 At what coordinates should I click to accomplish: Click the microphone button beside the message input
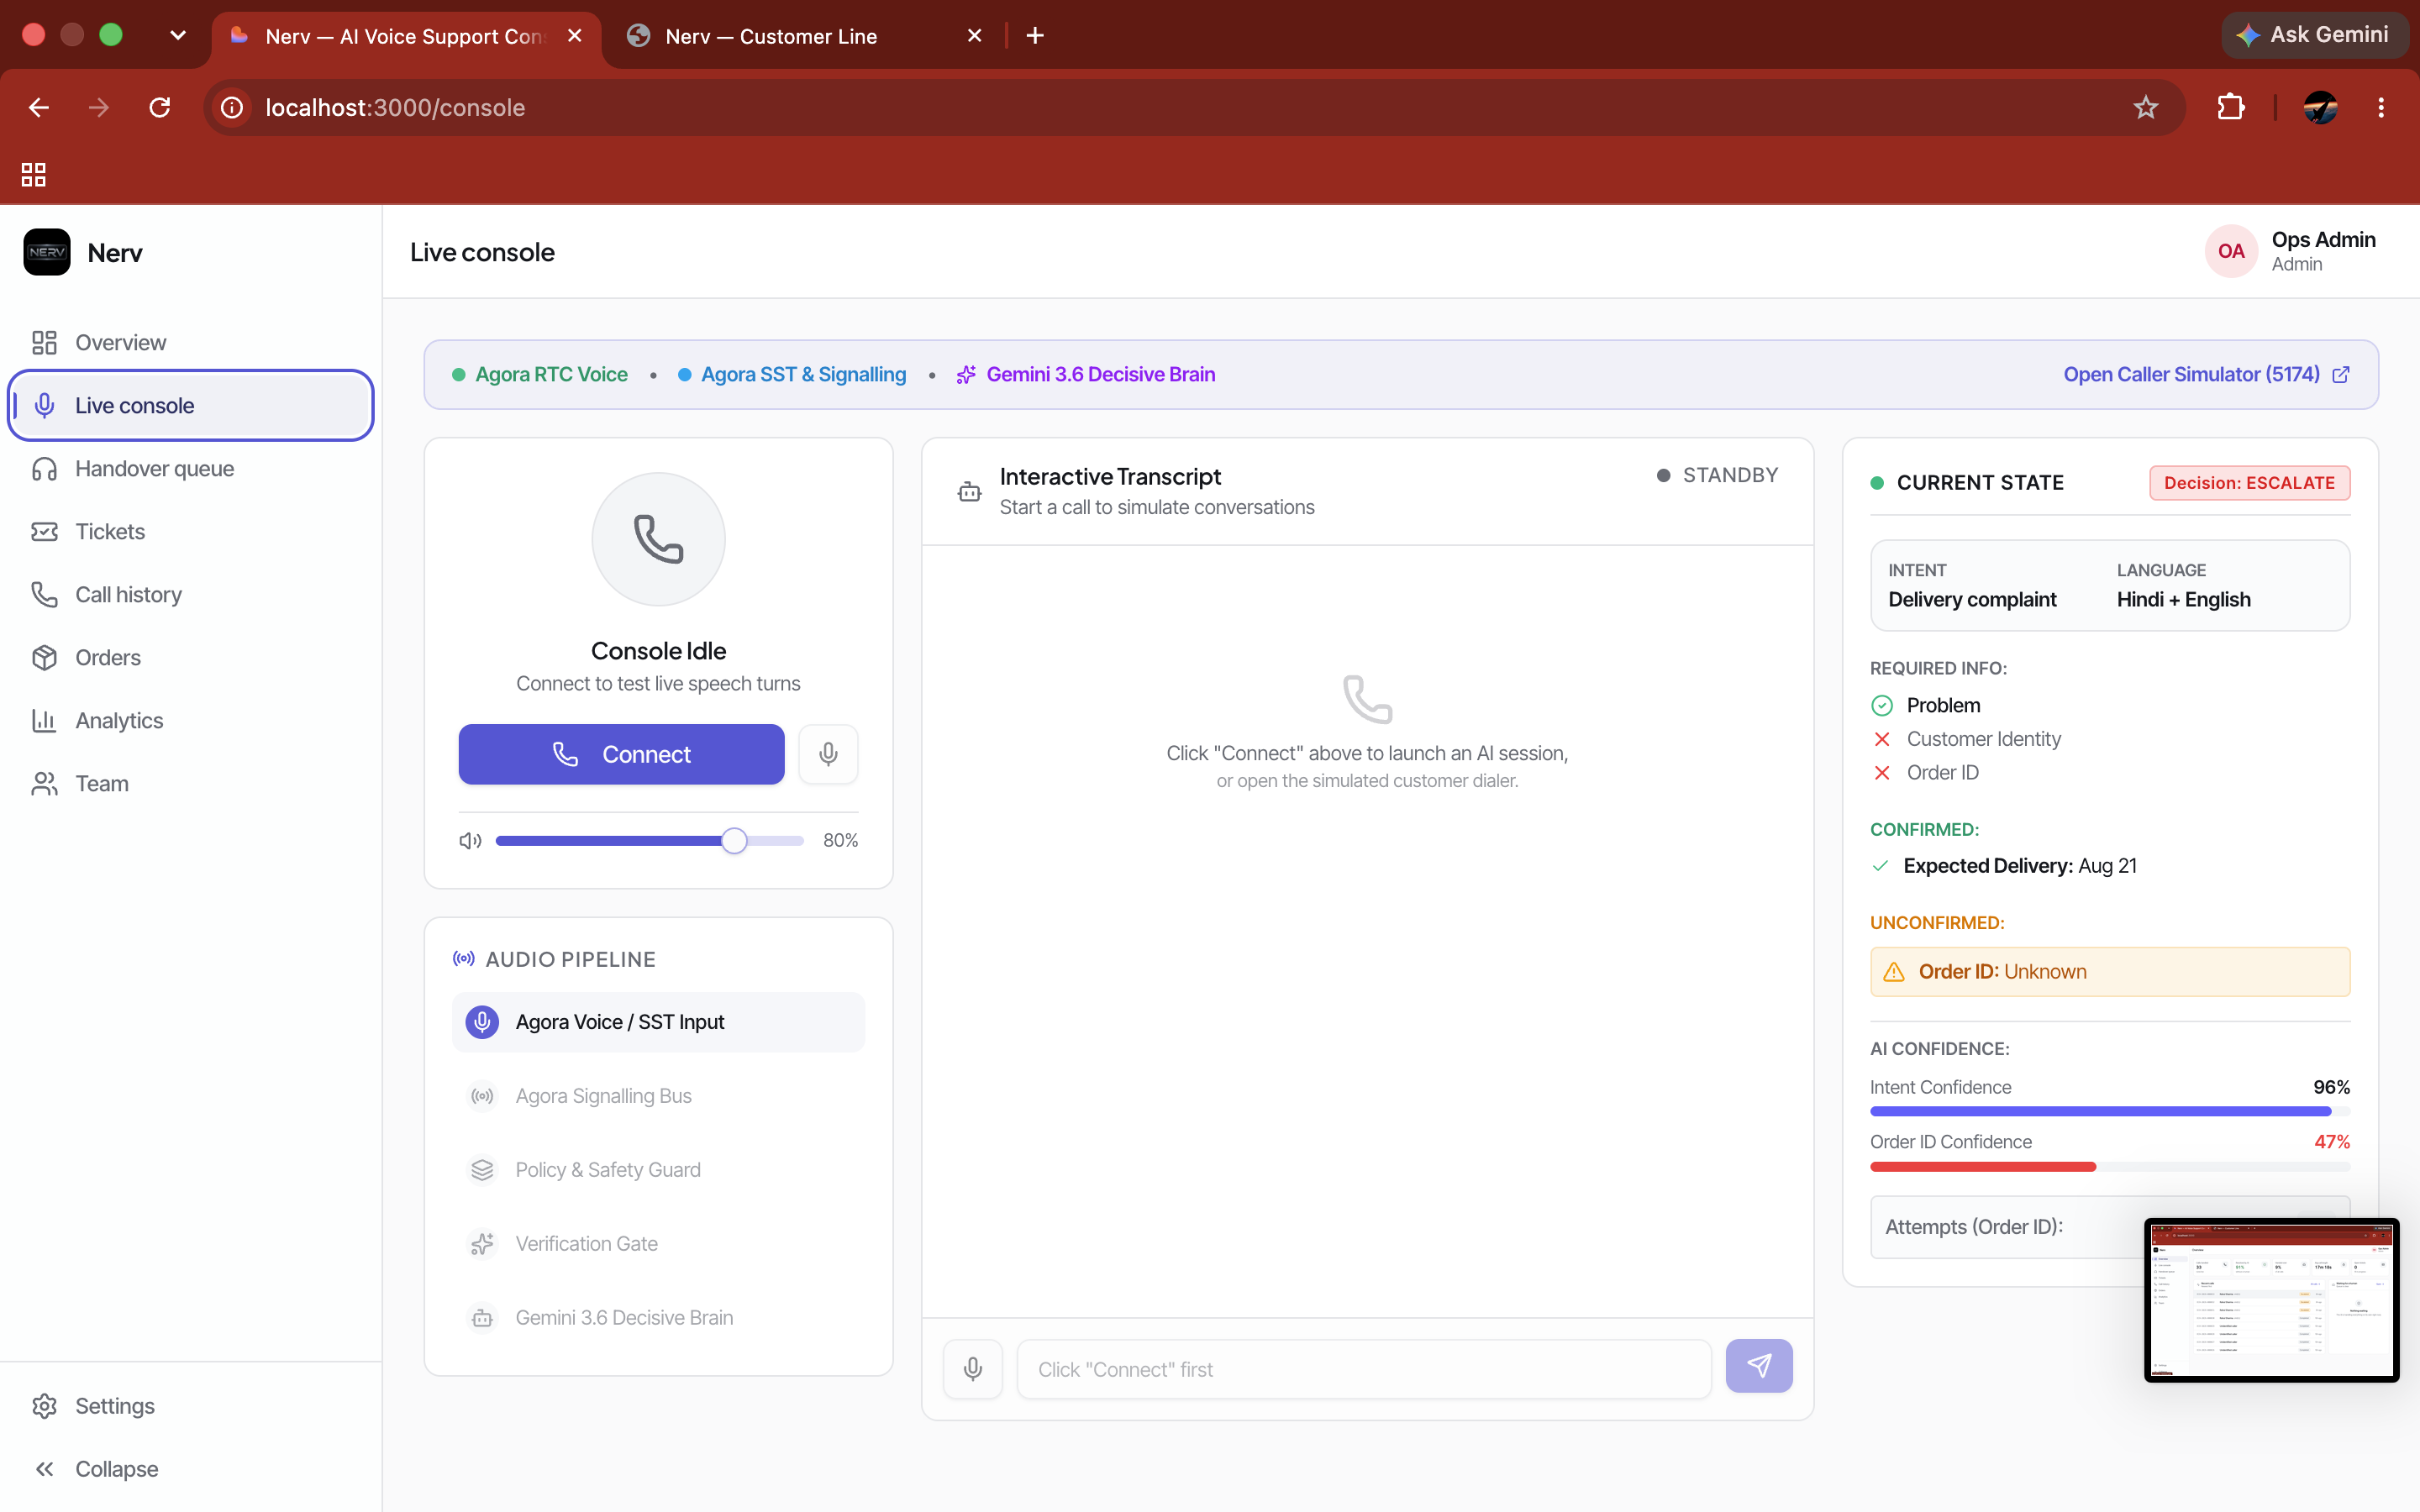pos(972,1368)
